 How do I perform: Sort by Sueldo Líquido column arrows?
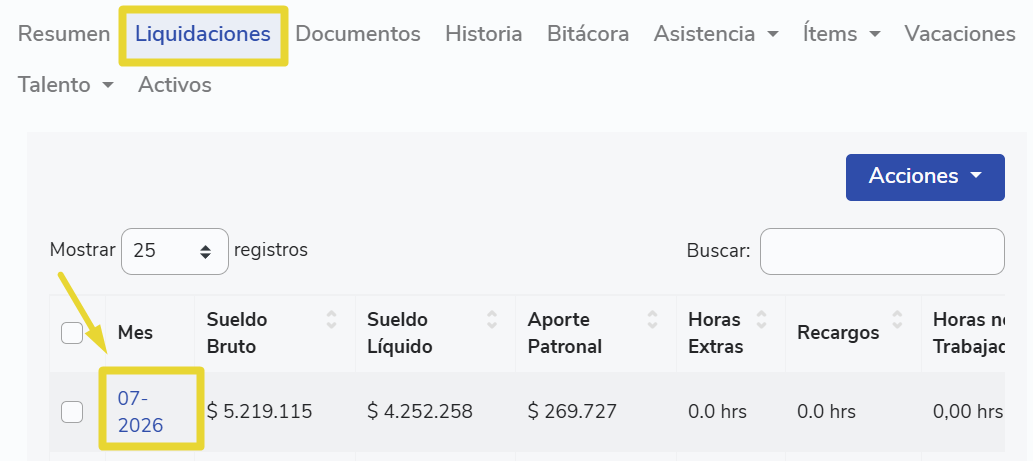[x=491, y=319]
